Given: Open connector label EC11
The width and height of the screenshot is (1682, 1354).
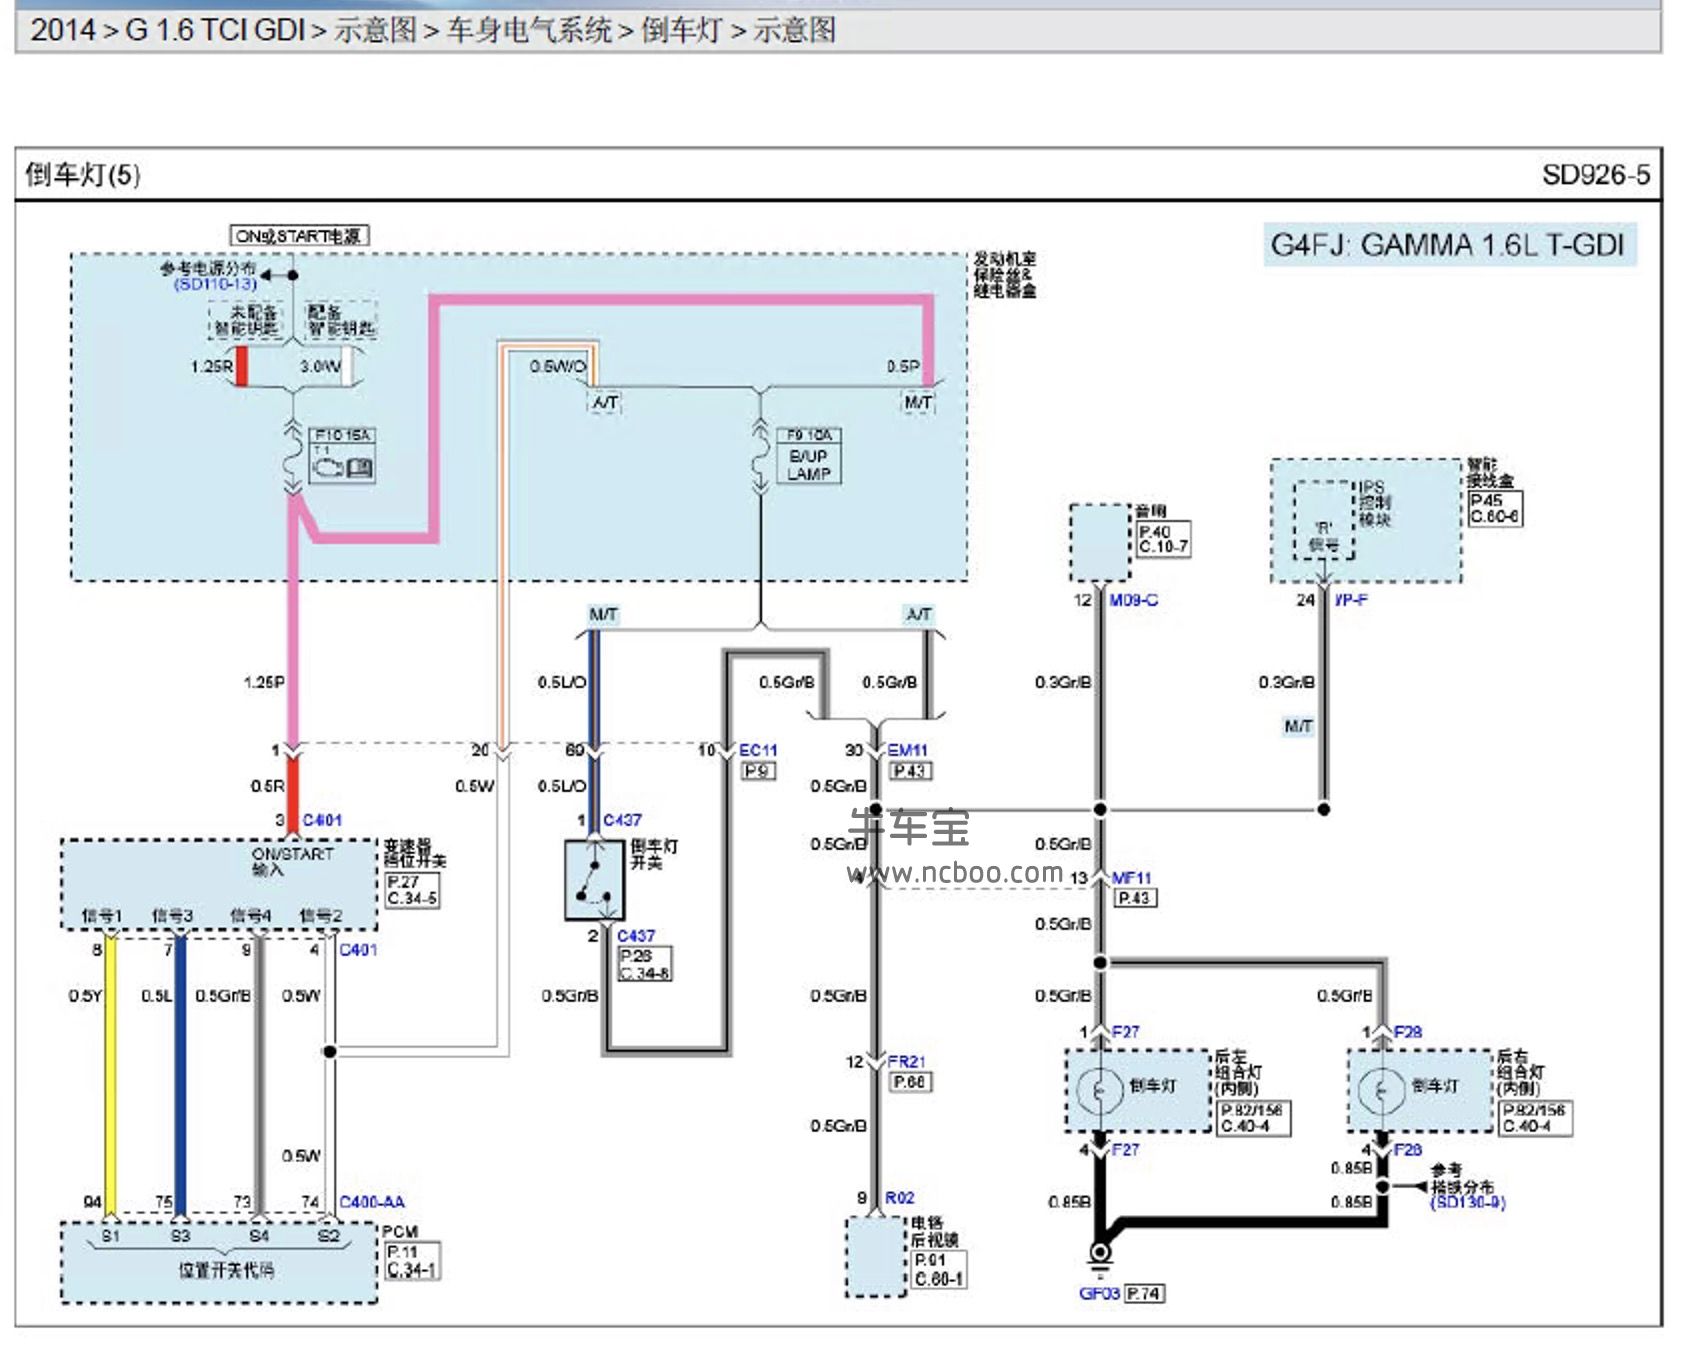Looking at the screenshot, I should coord(758,750).
